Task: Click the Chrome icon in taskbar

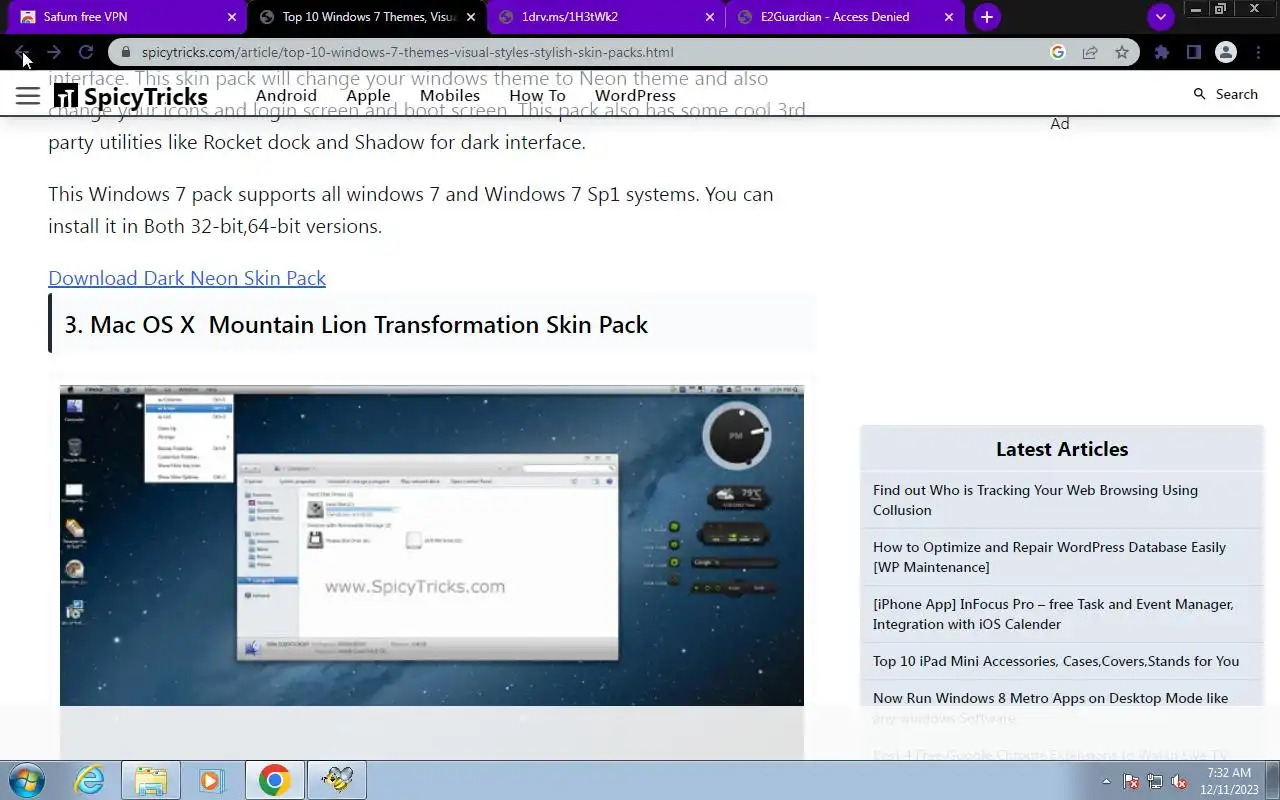Action: click(275, 780)
